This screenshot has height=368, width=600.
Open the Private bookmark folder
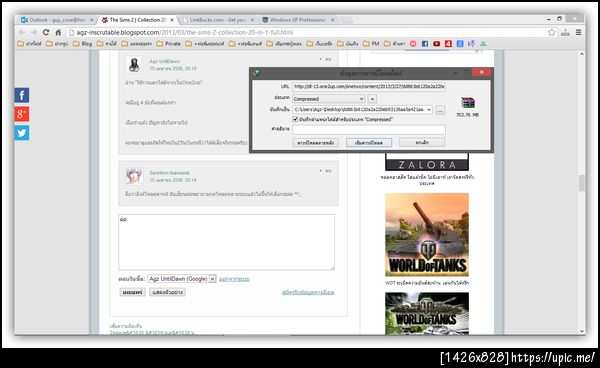pos(168,44)
